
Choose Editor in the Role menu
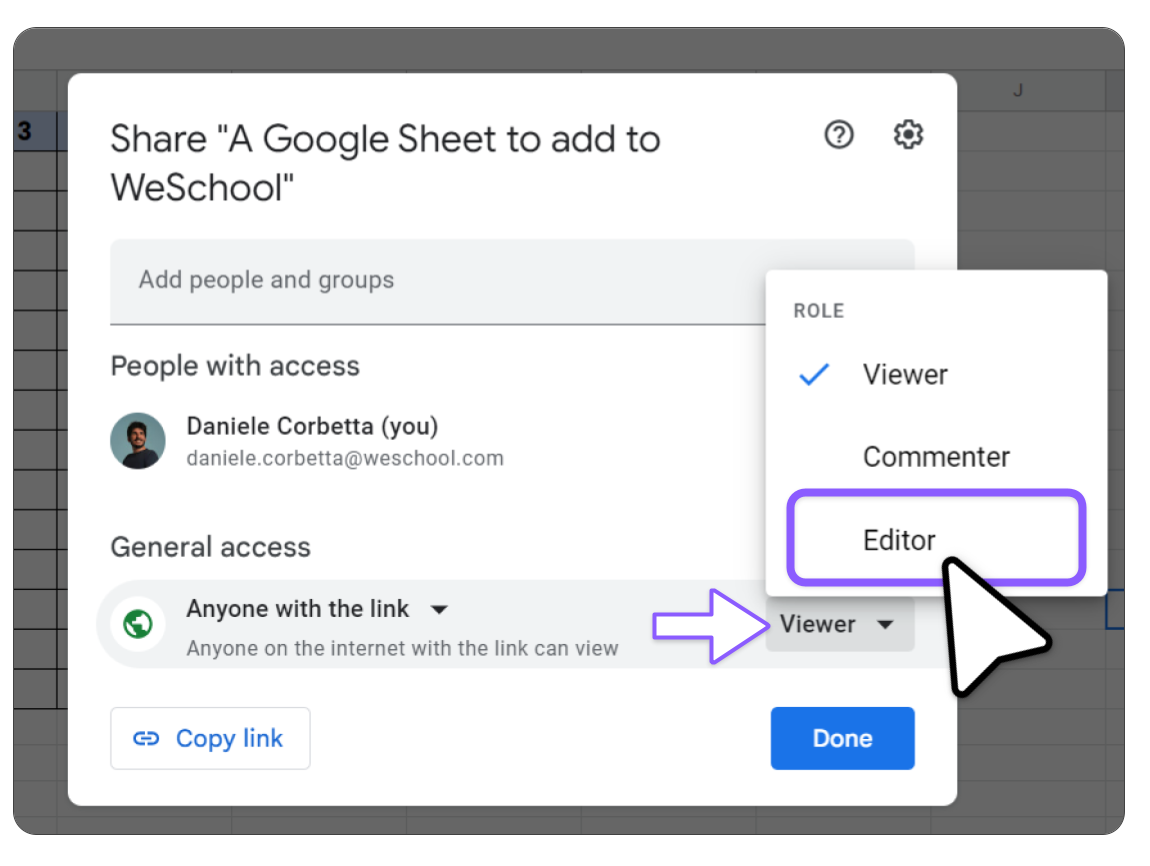click(x=937, y=538)
